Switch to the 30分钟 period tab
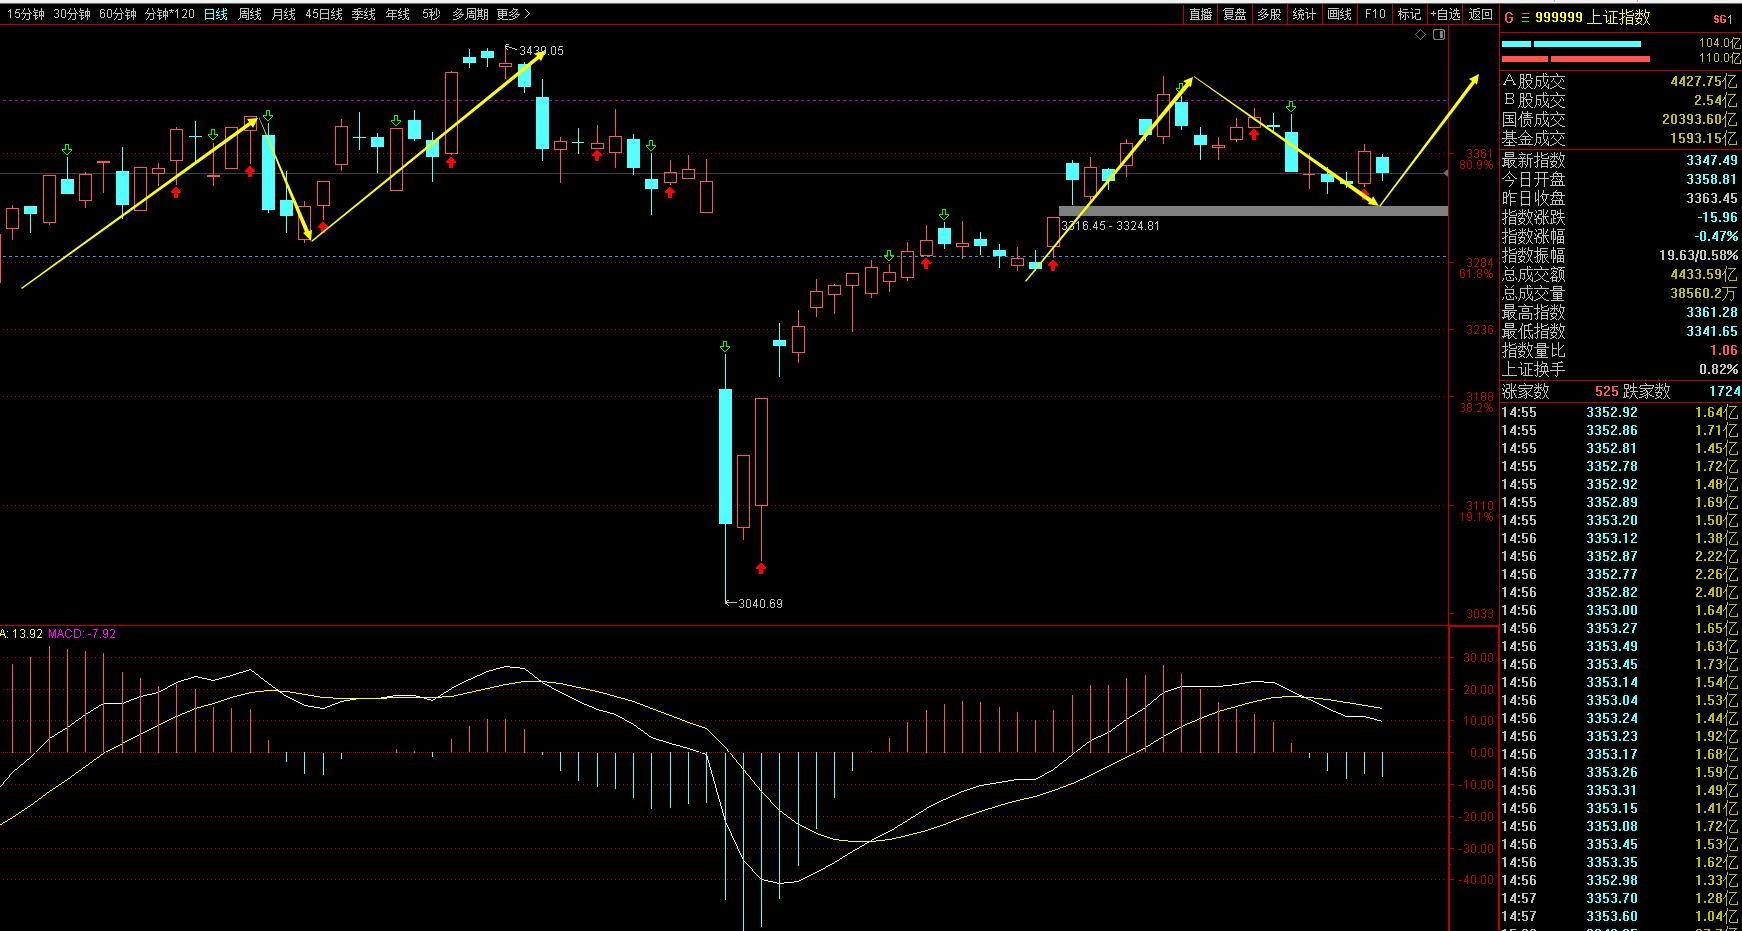This screenshot has height=931, width=1742. click(72, 14)
